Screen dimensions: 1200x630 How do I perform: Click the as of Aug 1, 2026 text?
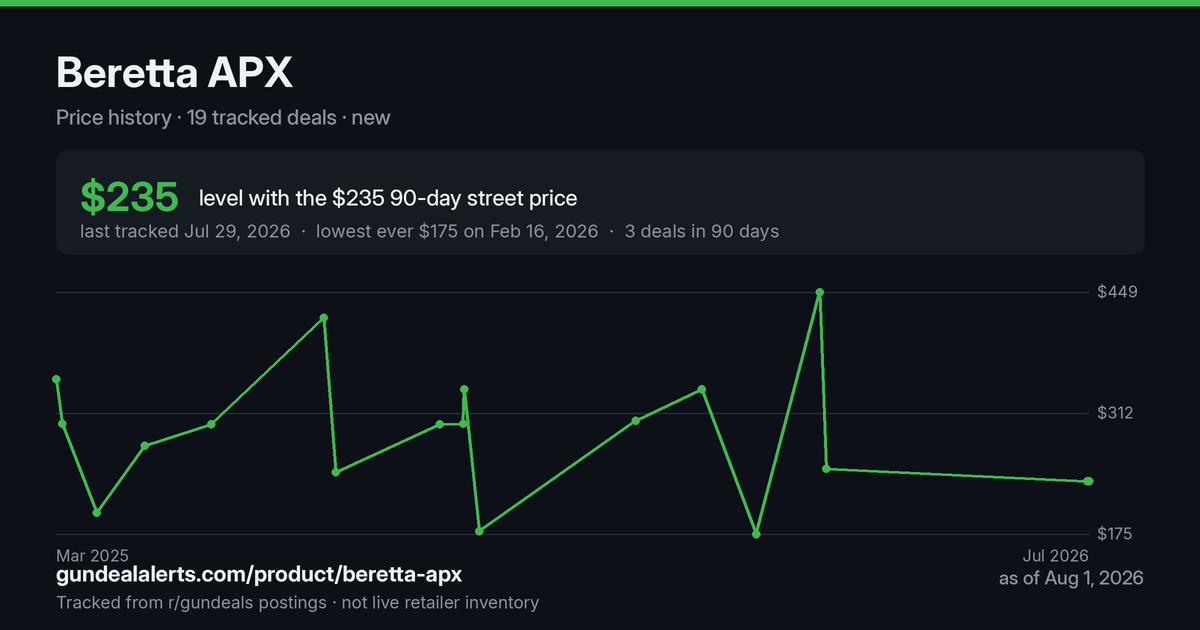click(x=1071, y=578)
